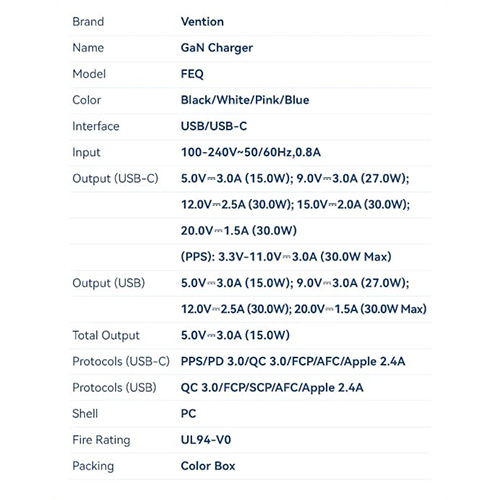Click the Black/White/Pink/Blue color value

coord(245,100)
